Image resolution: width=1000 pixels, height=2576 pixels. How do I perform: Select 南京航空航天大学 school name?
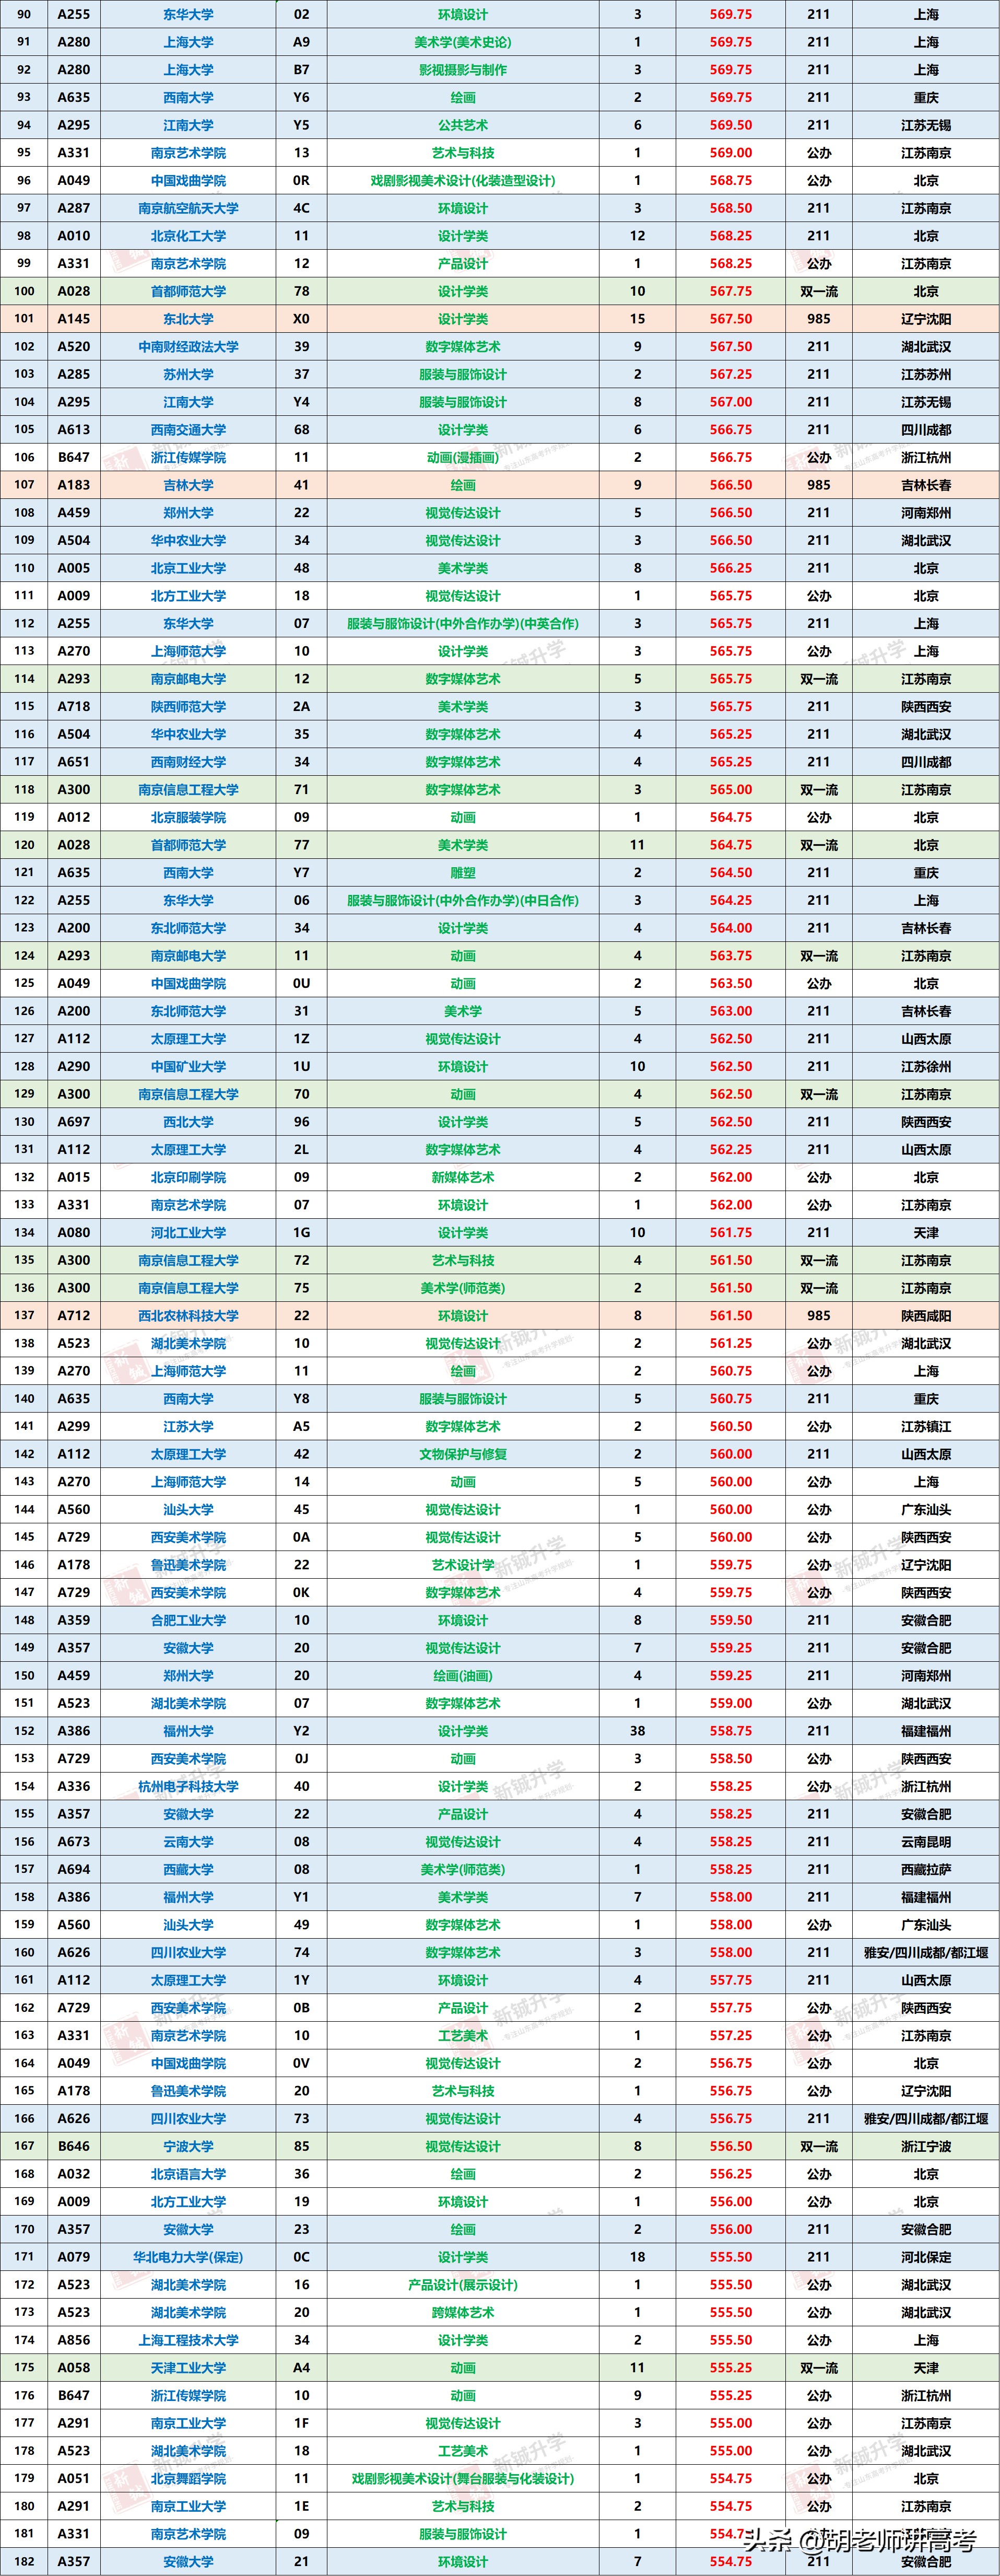188,208
